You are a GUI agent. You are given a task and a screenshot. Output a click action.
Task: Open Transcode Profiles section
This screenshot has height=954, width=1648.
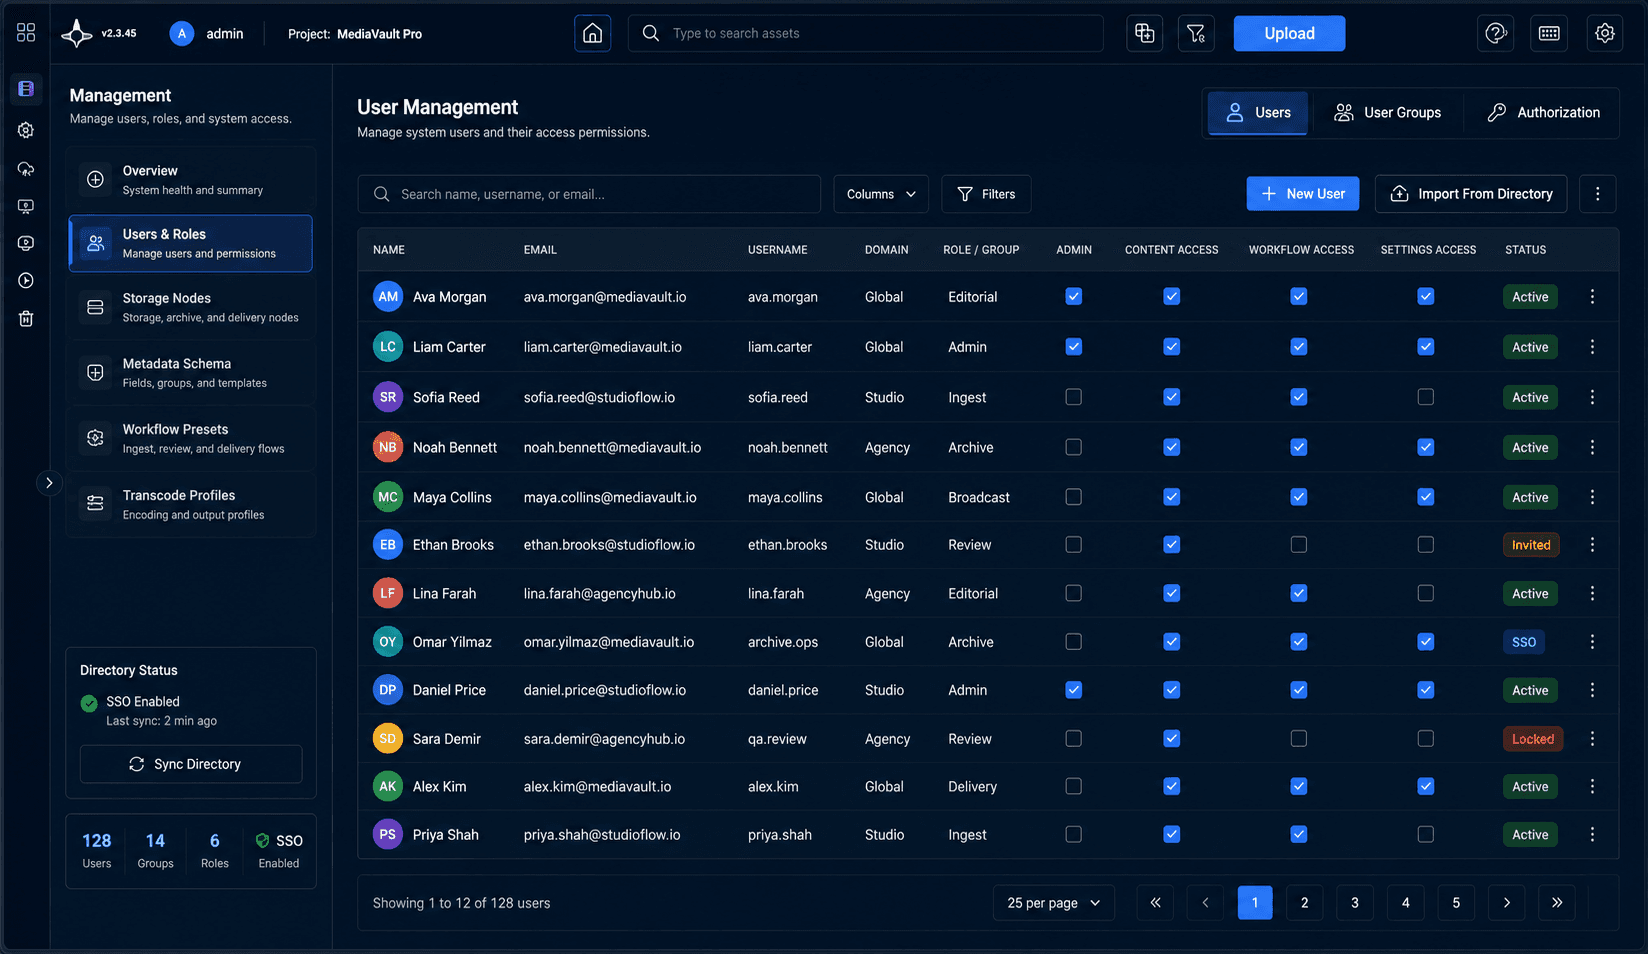[x=191, y=505]
